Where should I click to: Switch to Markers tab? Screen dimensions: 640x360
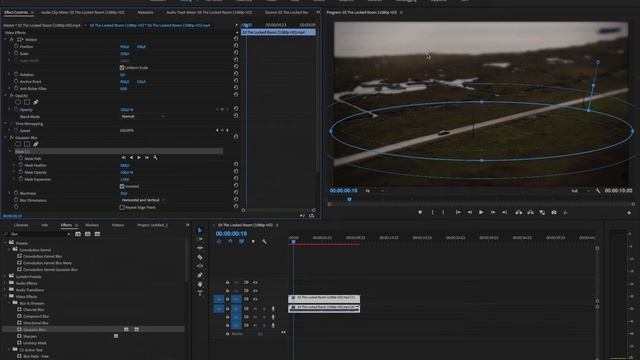92,225
